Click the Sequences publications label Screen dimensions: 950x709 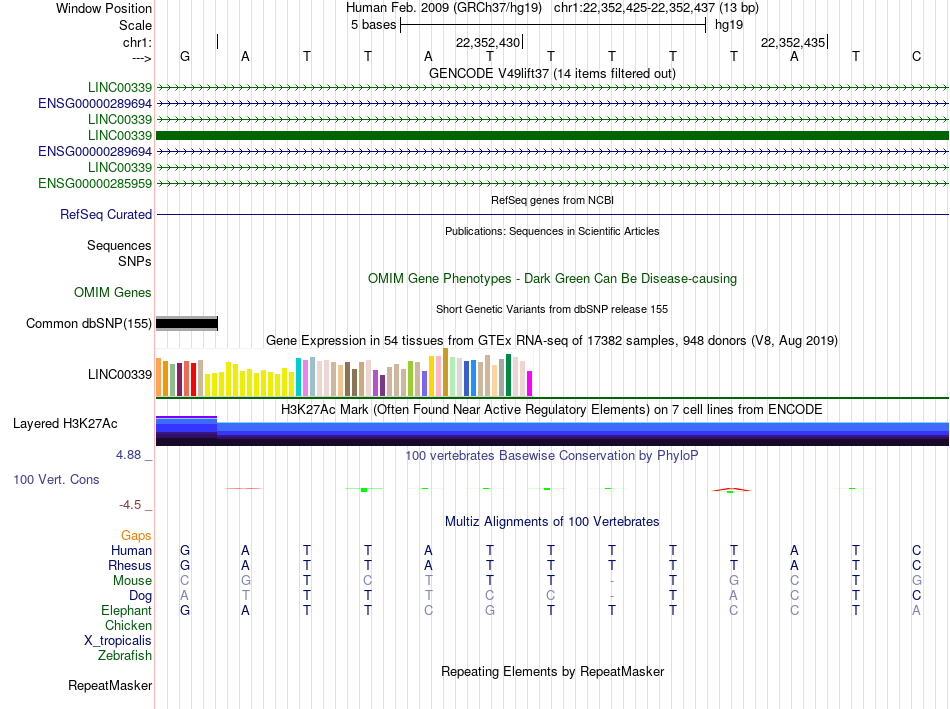pos(119,245)
